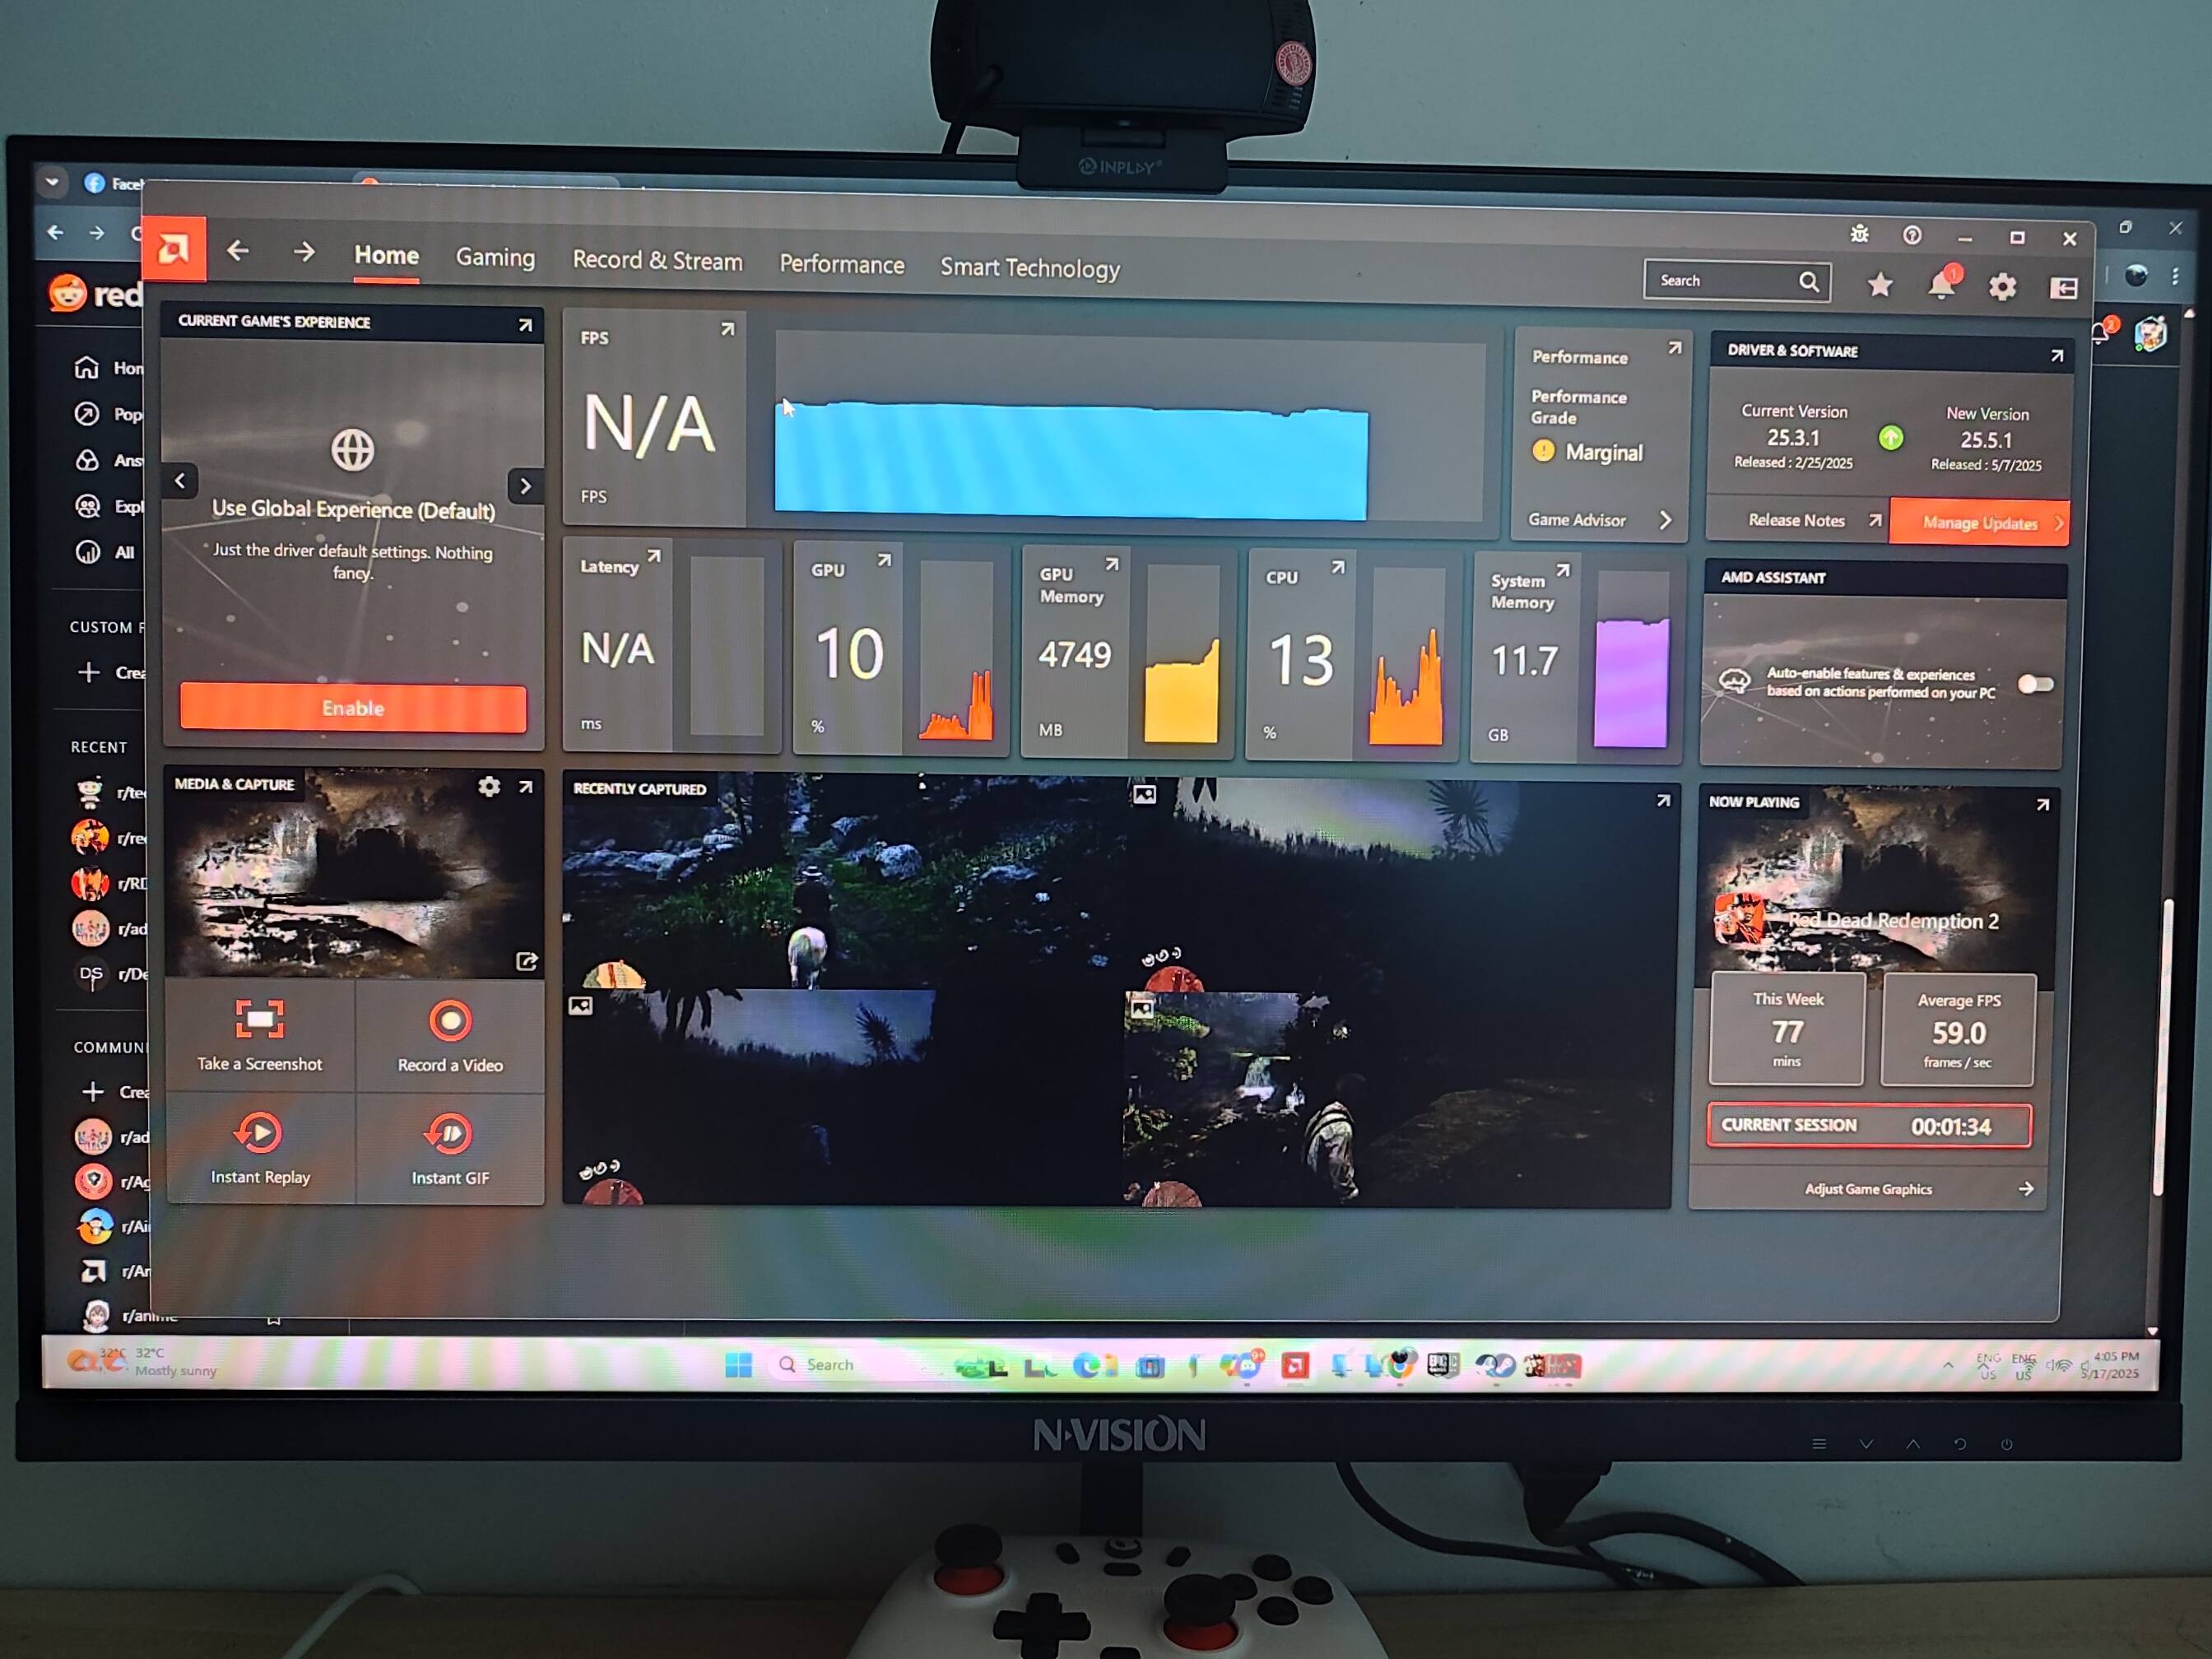Open favorites star icon

(x=1880, y=285)
